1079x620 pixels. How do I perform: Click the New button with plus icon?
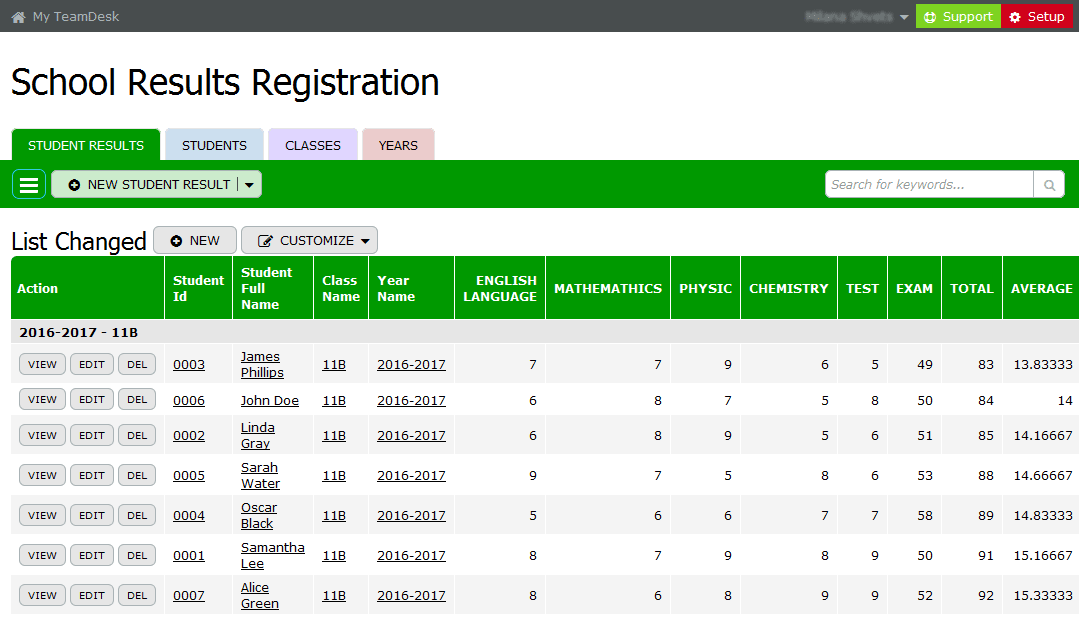pos(195,241)
